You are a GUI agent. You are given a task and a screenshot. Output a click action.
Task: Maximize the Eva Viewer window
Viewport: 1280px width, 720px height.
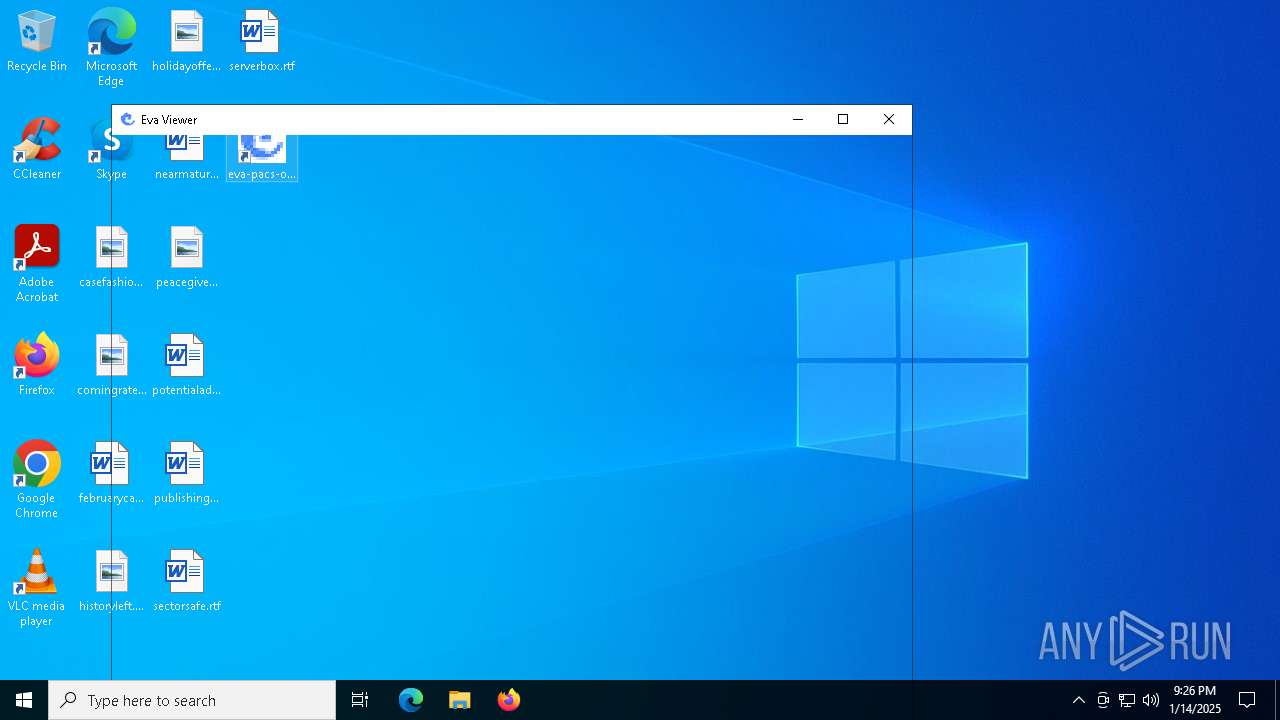[843, 119]
